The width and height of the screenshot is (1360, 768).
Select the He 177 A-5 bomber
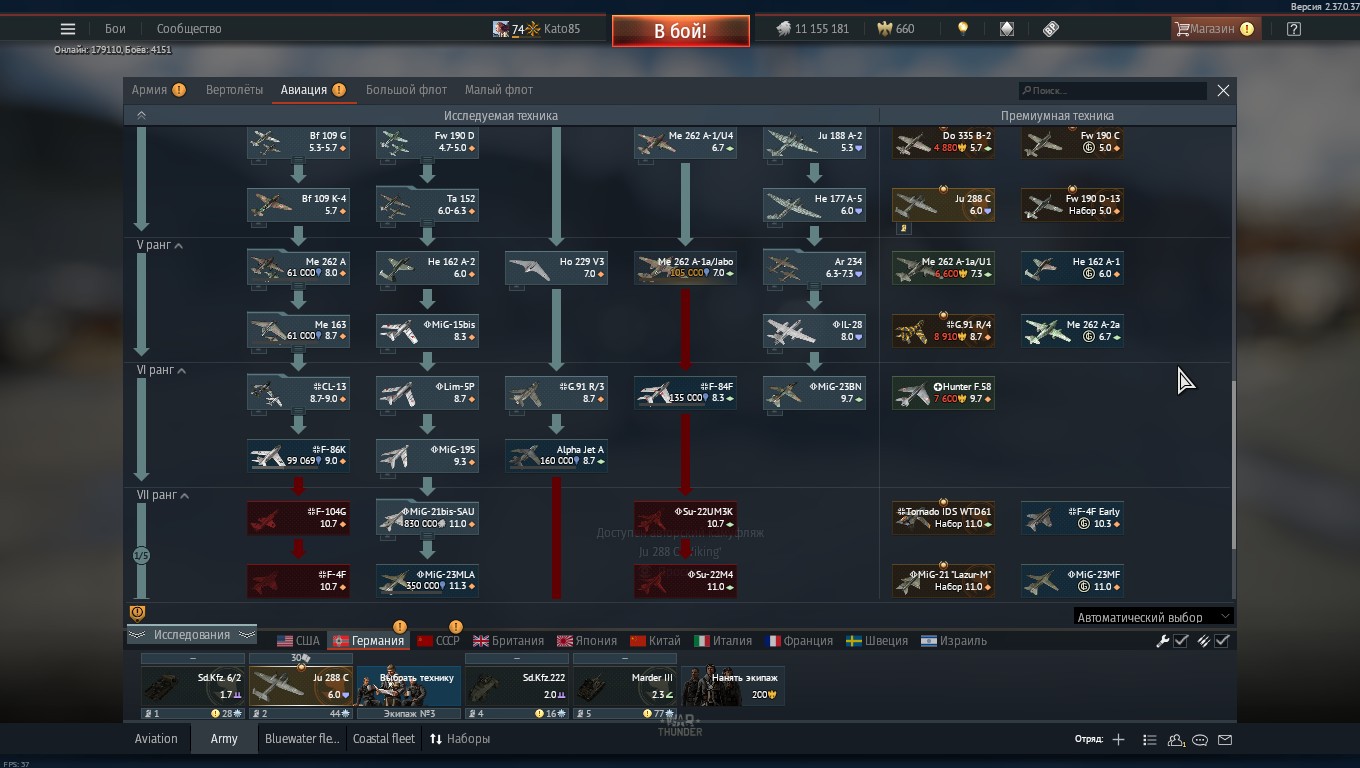(x=814, y=205)
